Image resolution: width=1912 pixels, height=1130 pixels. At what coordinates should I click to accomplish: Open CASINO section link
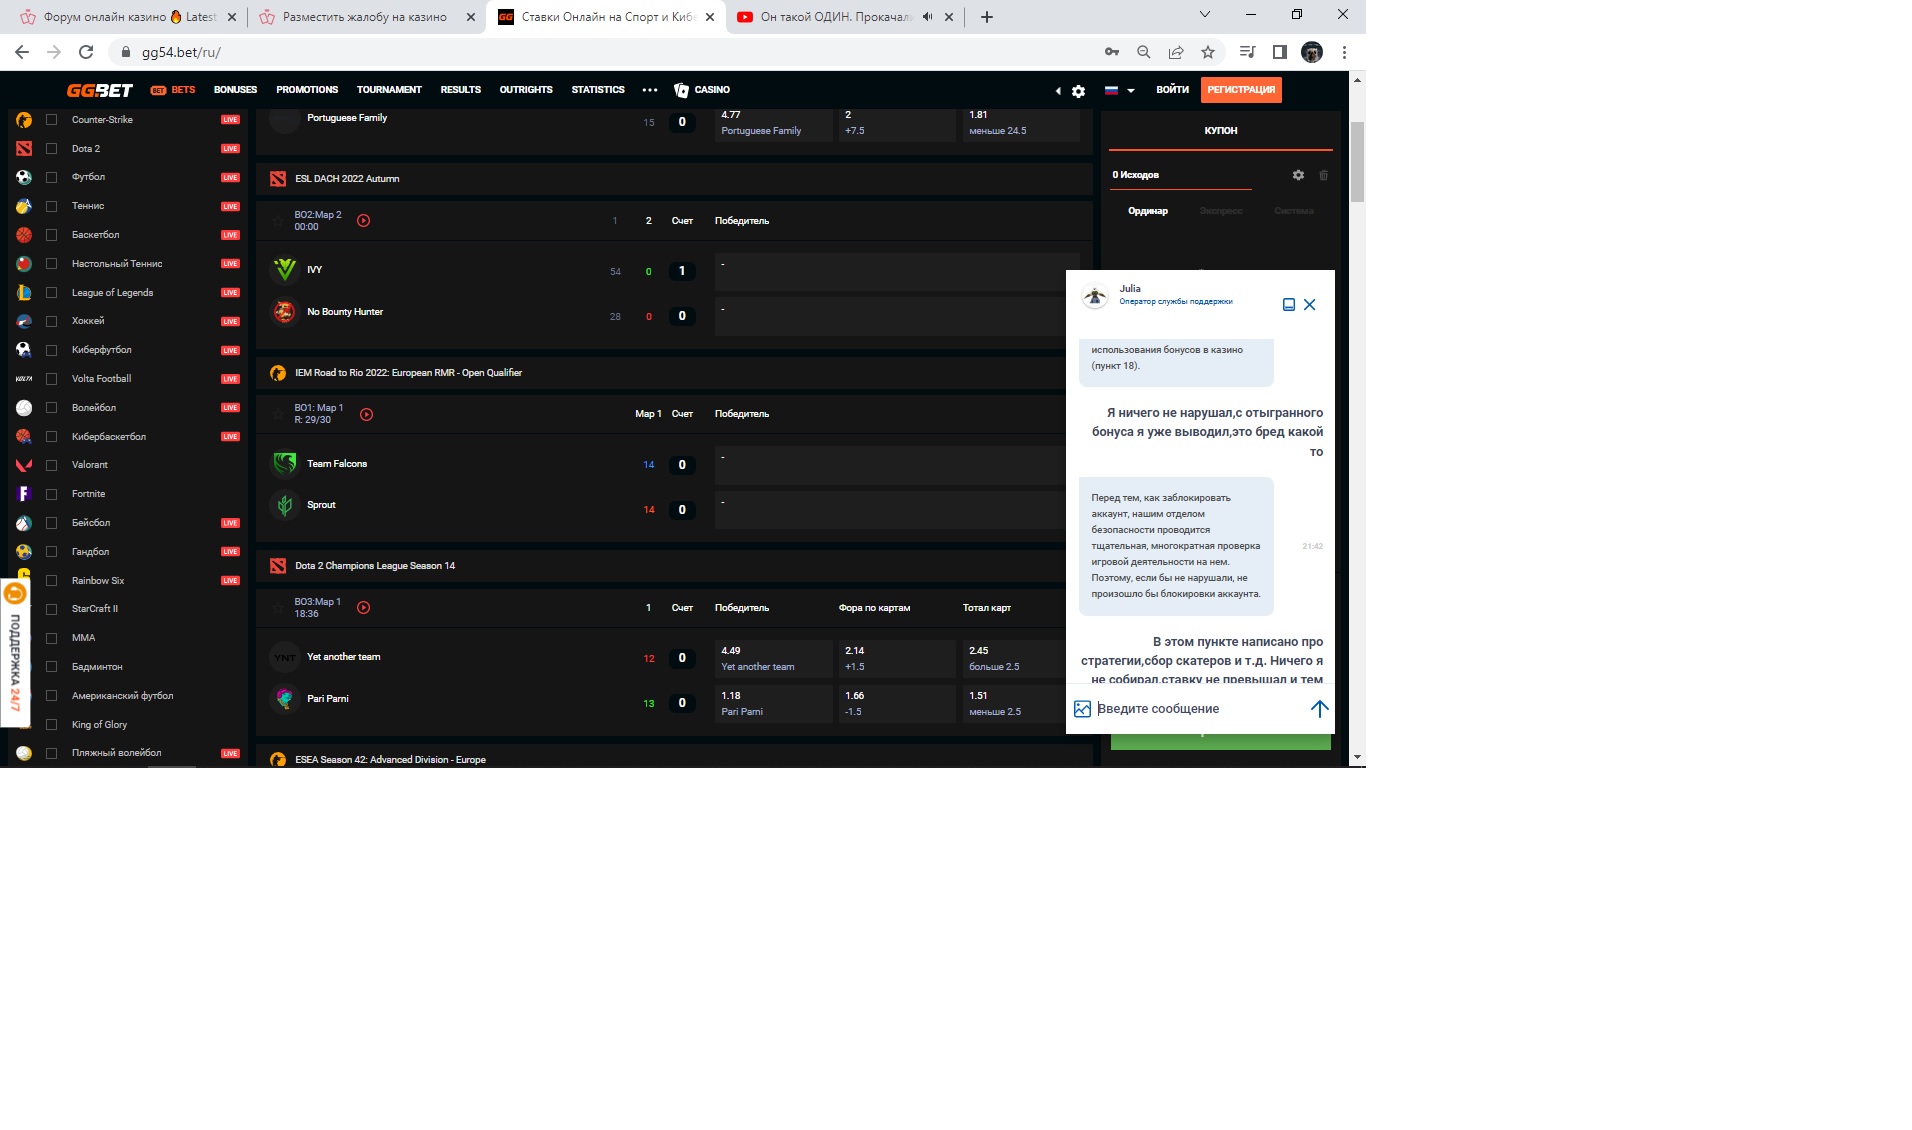[702, 90]
